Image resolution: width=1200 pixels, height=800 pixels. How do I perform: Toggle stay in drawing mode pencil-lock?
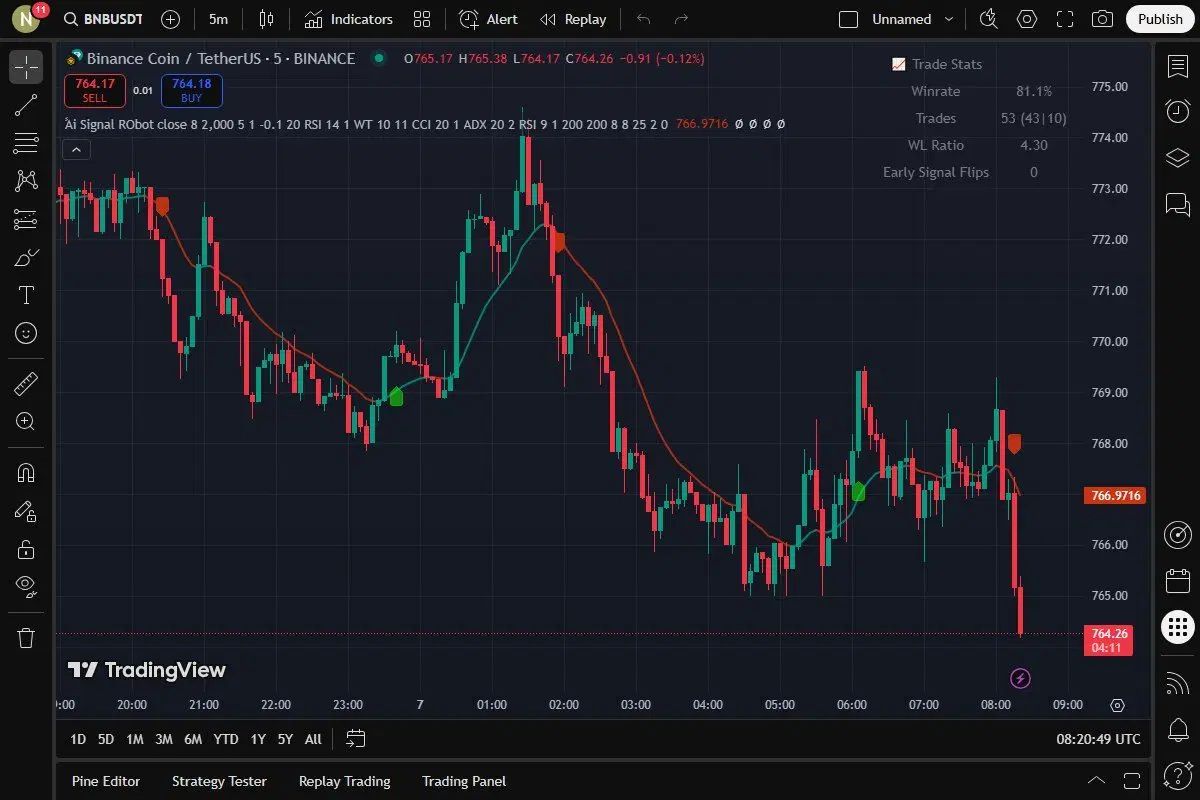[x=26, y=511]
